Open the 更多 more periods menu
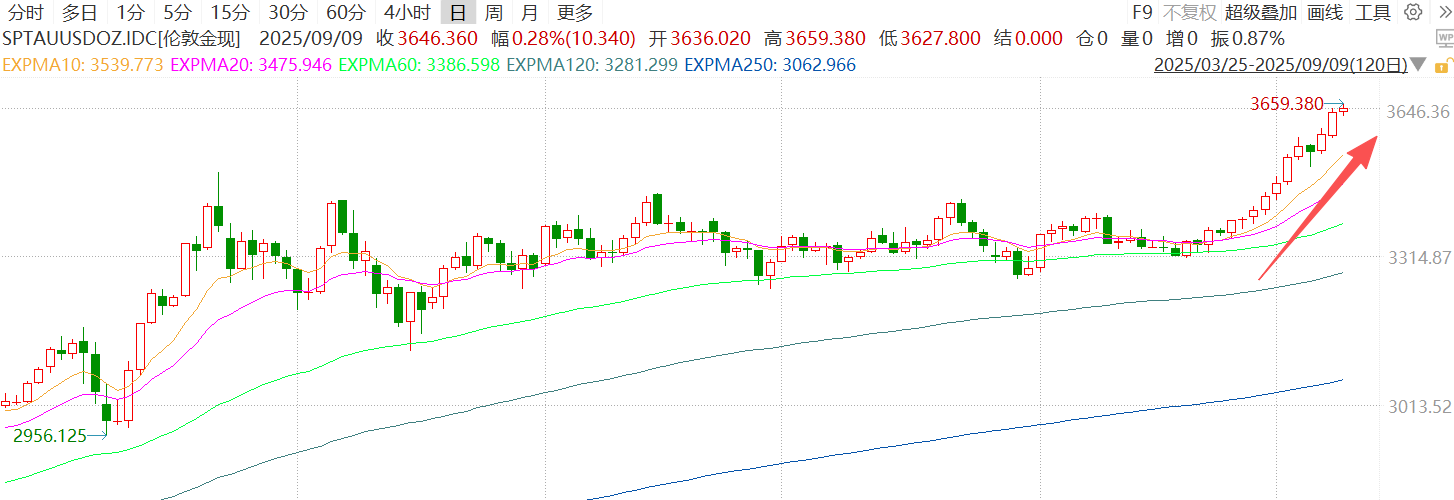Image resolution: width=1454 pixels, height=500 pixels. pyautogui.click(x=575, y=13)
